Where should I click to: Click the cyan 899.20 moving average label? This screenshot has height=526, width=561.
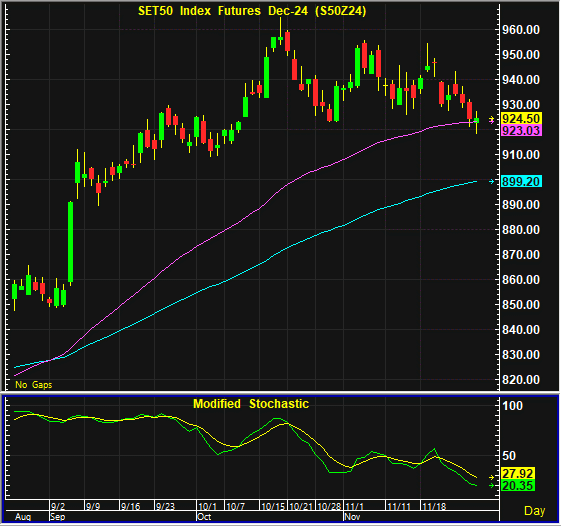click(521, 181)
